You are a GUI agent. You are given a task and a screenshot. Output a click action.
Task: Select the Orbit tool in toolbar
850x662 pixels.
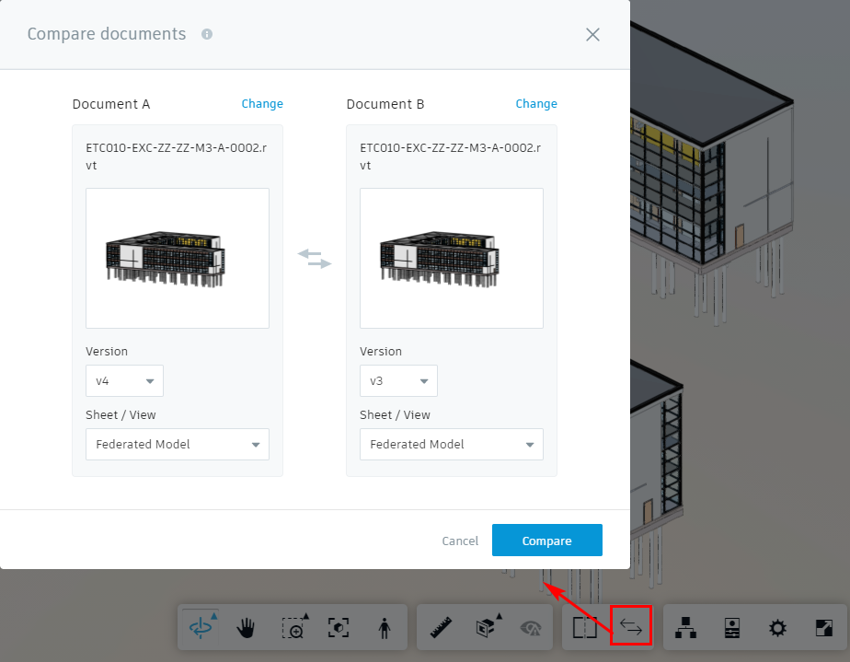[201, 628]
